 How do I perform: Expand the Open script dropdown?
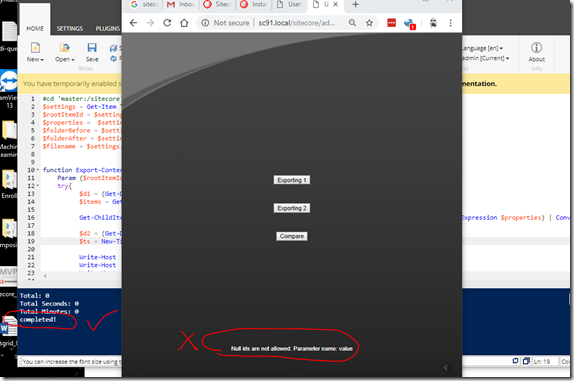[x=65, y=59]
